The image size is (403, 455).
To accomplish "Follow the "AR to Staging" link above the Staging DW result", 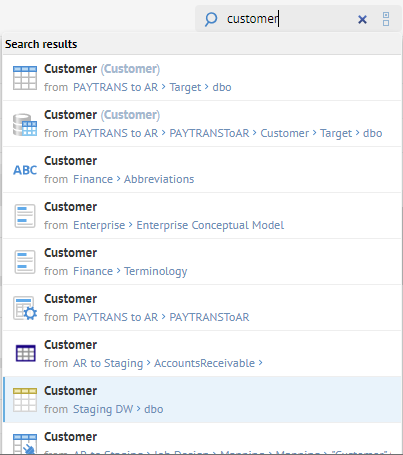I will pyautogui.click(x=108, y=363).
